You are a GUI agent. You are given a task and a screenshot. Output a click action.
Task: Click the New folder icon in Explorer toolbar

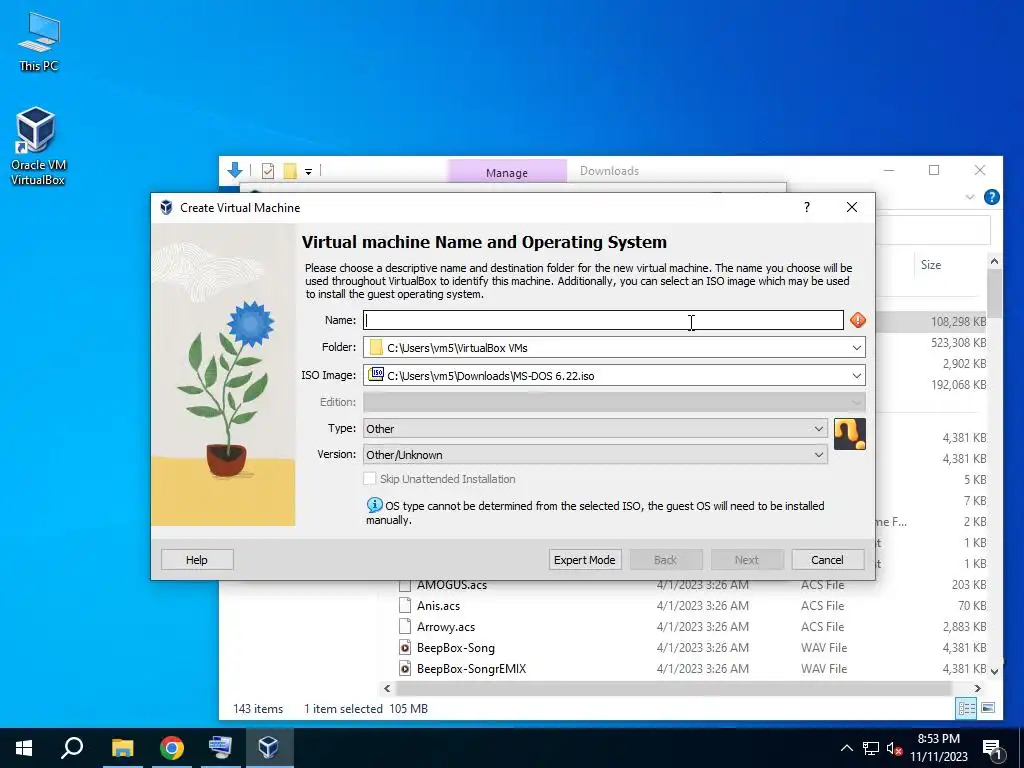[x=290, y=171]
